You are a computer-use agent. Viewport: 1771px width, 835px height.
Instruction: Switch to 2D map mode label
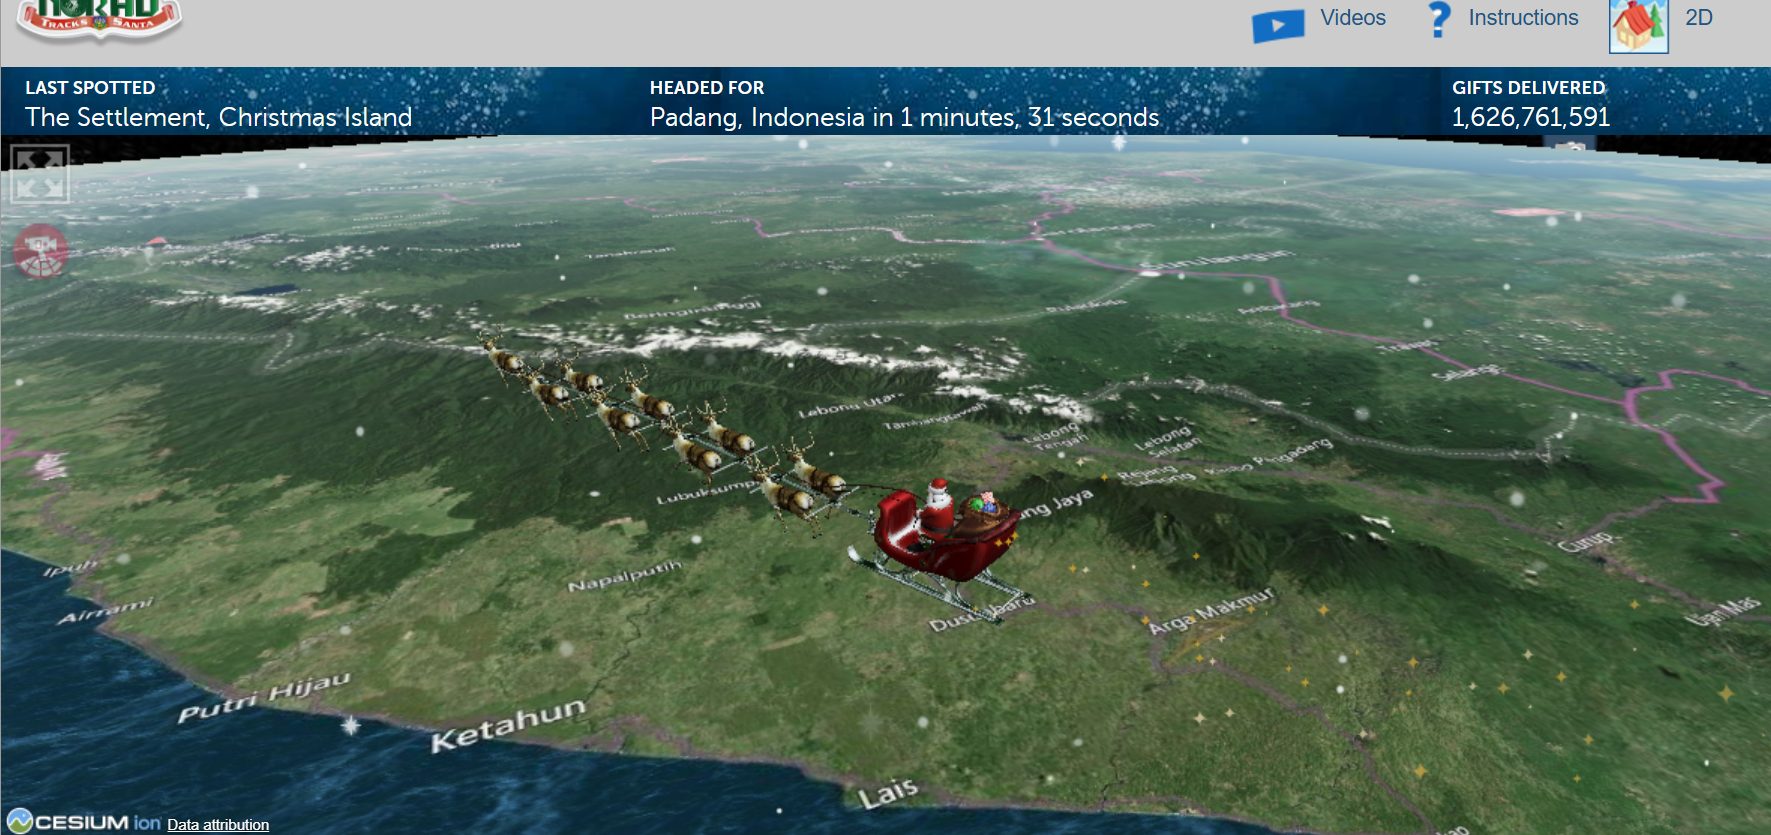[x=1698, y=18]
